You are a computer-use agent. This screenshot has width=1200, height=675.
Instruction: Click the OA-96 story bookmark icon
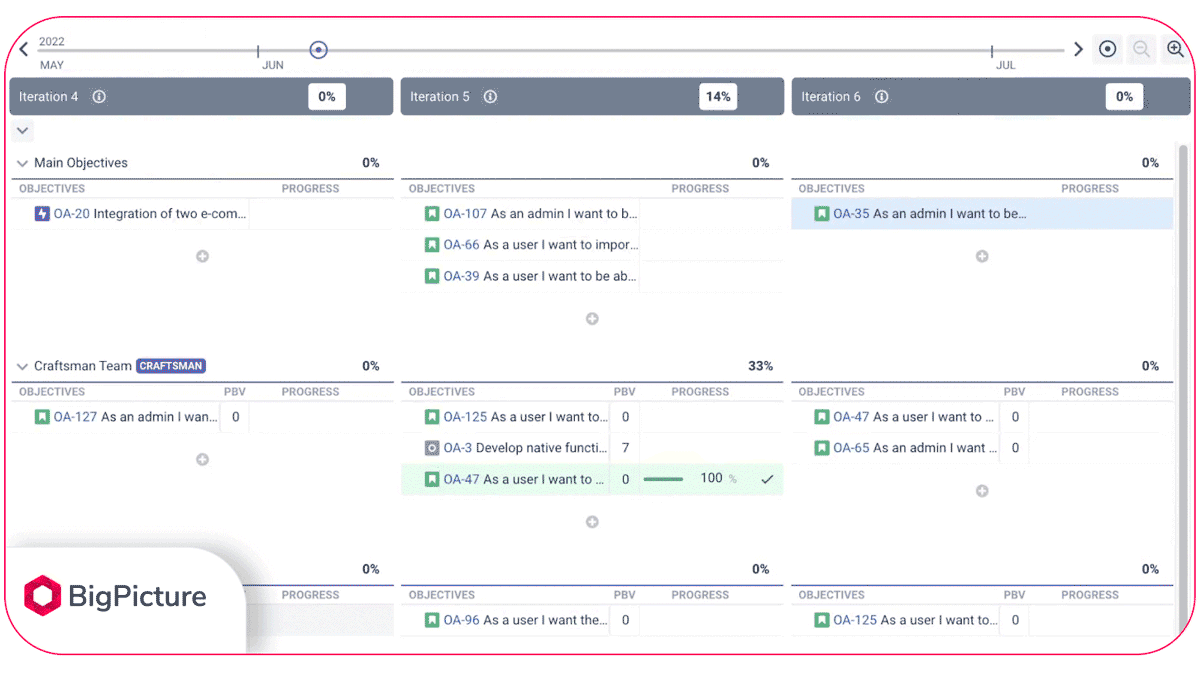(x=432, y=620)
